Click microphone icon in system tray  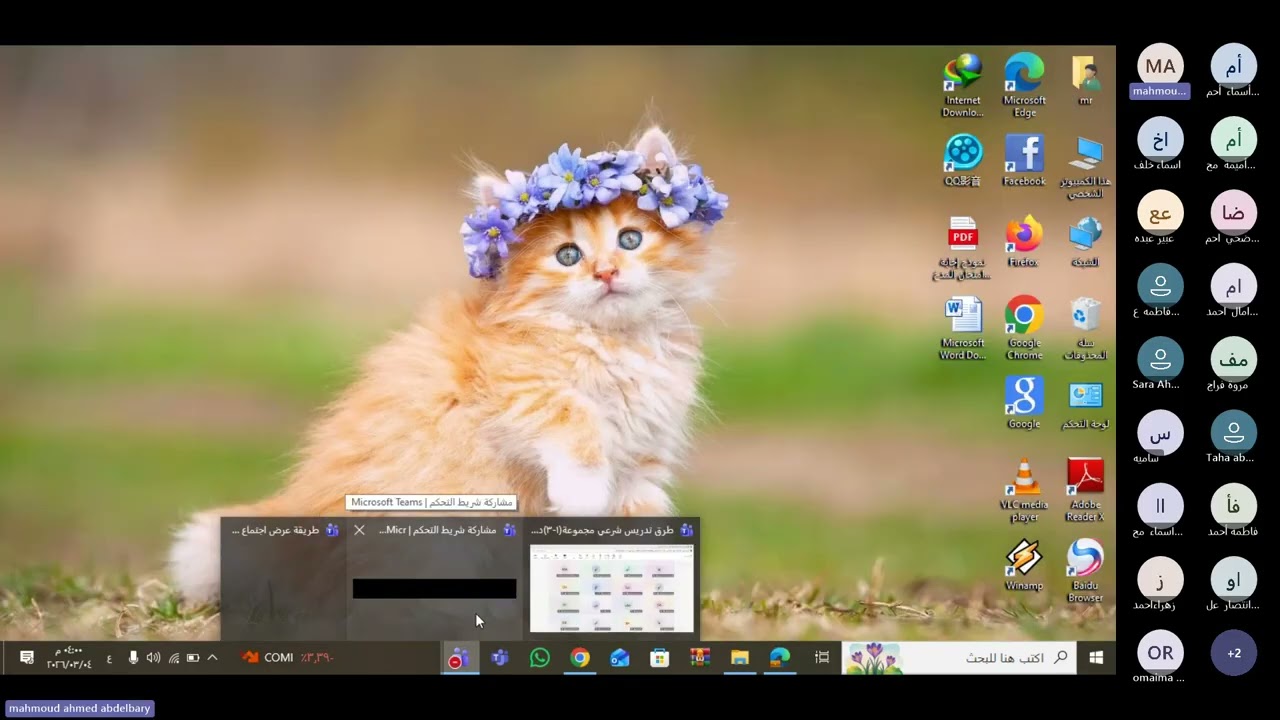coord(133,657)
